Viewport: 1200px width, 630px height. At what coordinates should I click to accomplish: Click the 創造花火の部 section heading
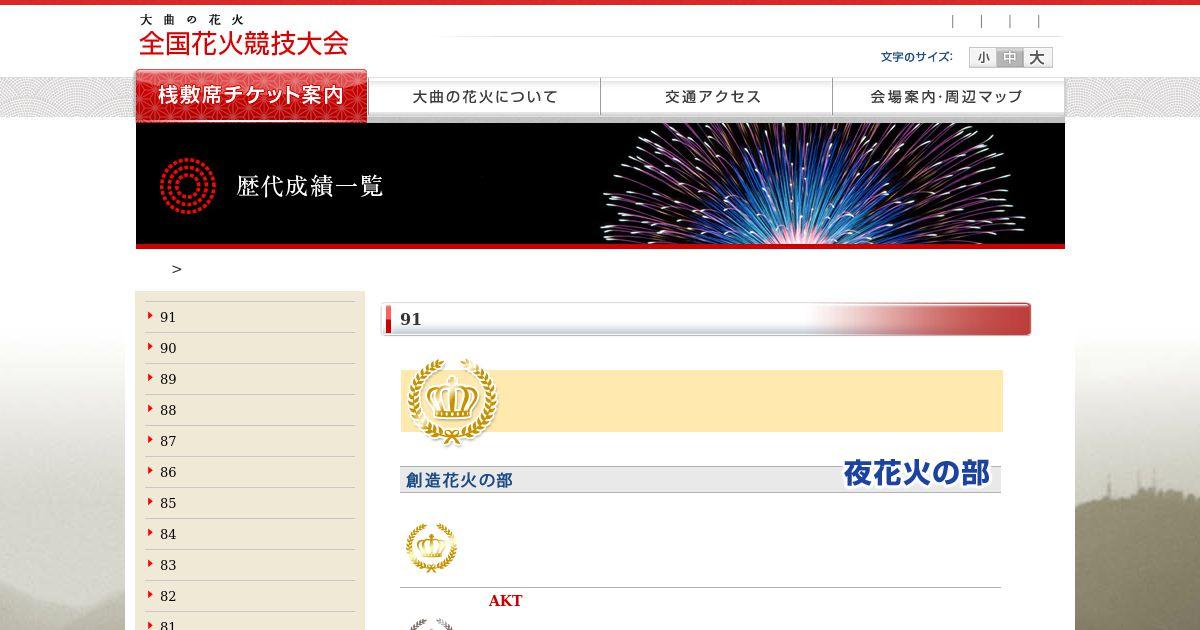pyautogui.click(x=459, y=480)
